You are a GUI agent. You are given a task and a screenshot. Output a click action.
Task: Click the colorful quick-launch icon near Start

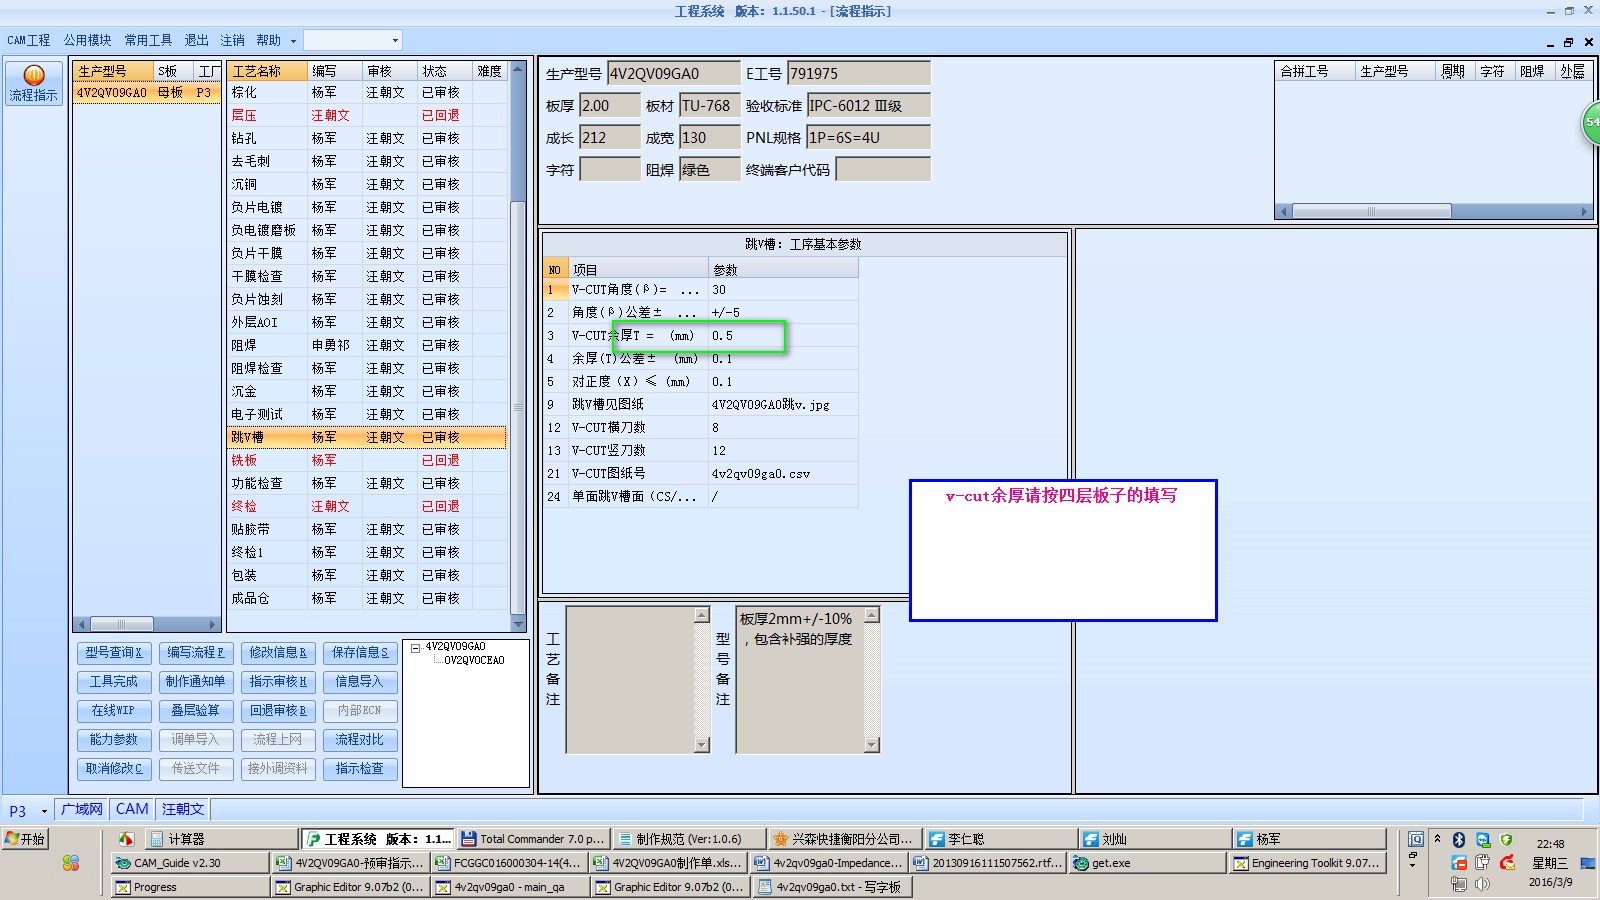(x=70, y=862)
